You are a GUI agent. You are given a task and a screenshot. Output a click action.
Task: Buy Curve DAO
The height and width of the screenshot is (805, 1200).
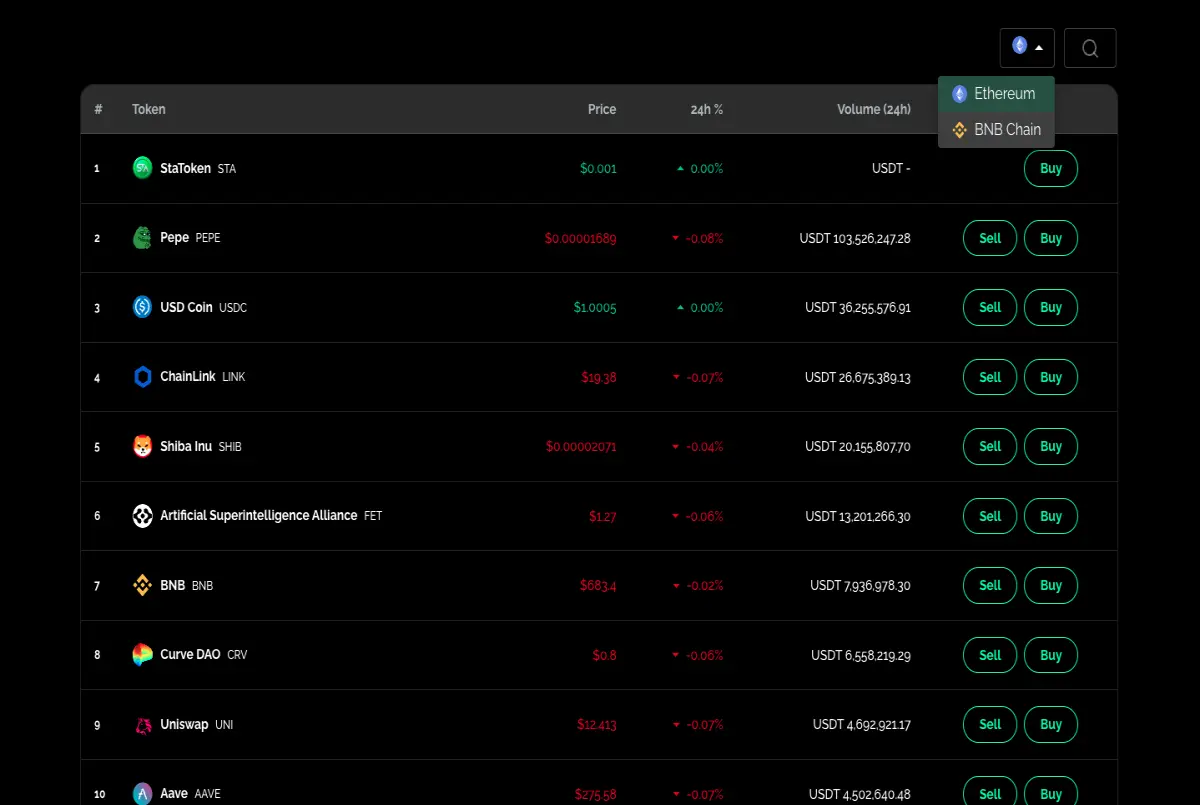[1051, 655]
